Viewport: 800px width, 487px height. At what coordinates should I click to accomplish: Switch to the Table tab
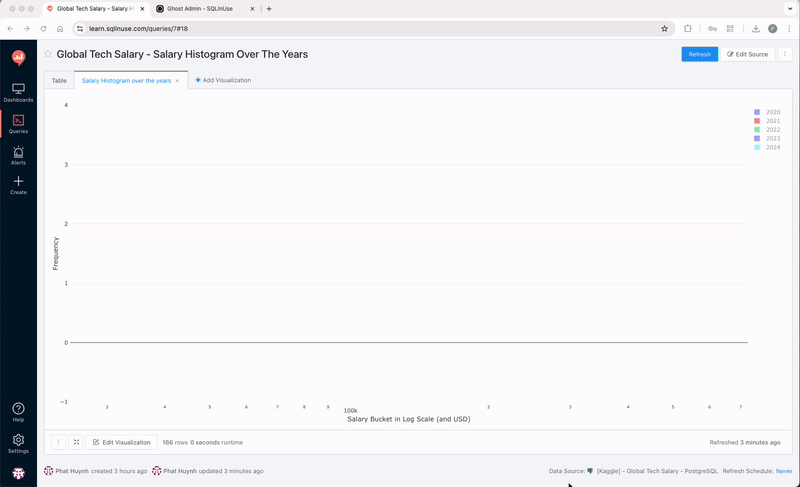59,81
